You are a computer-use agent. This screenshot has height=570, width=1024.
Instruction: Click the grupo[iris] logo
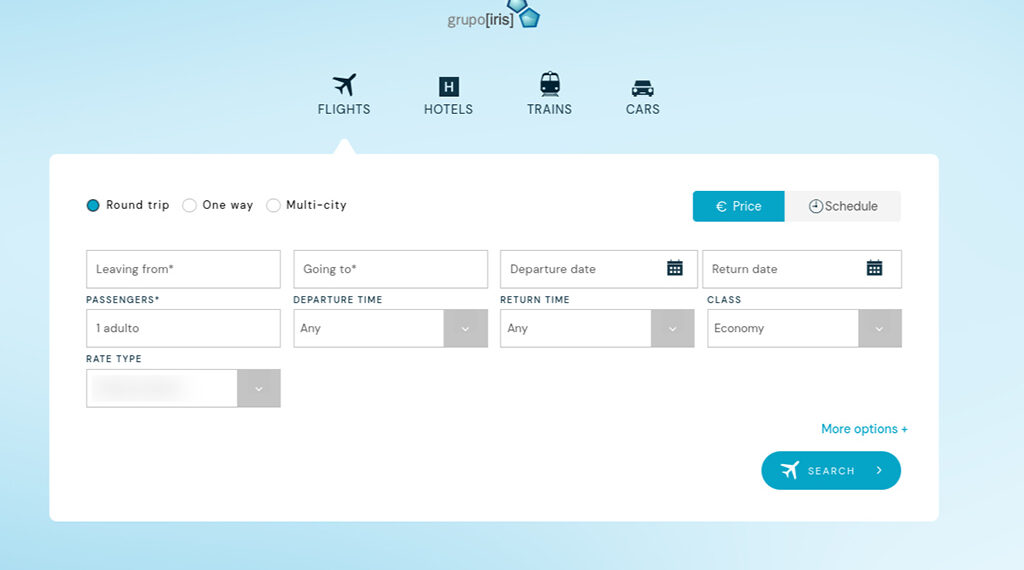tap(494, 16)
